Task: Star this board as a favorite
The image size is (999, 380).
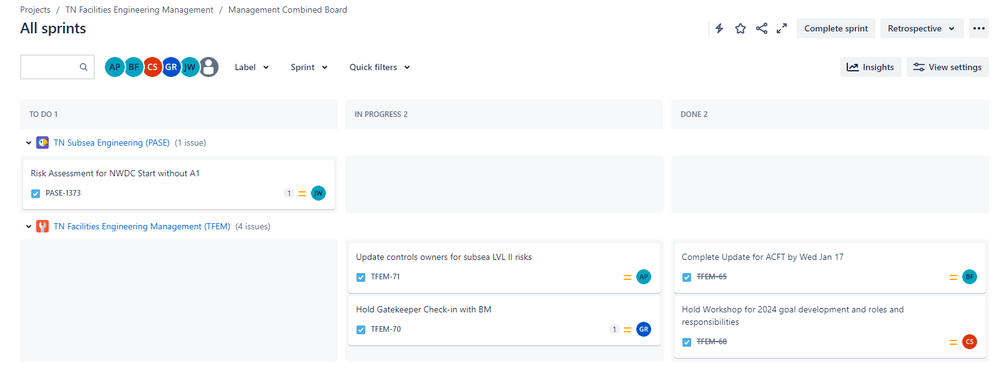Action: click(740, 29)
